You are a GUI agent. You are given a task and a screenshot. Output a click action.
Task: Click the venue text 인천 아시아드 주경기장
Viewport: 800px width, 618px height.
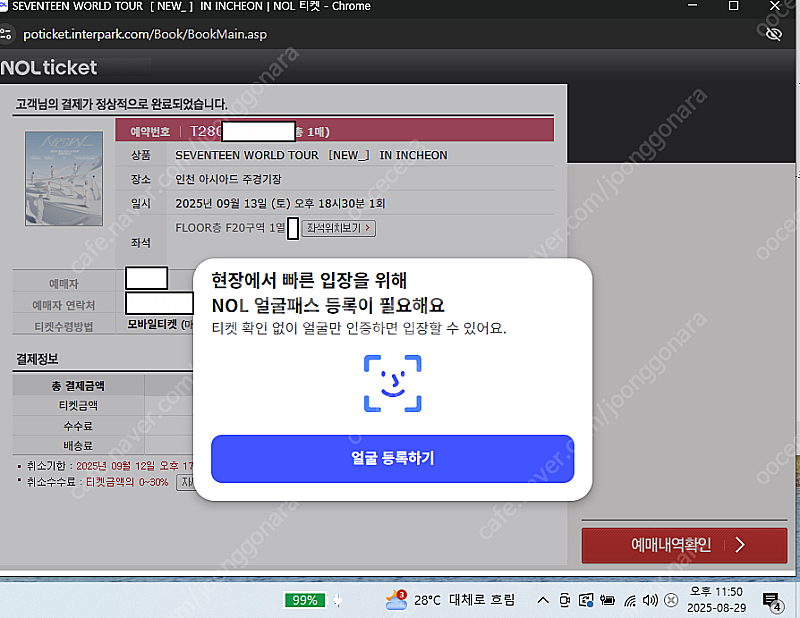tap(228, 179)
